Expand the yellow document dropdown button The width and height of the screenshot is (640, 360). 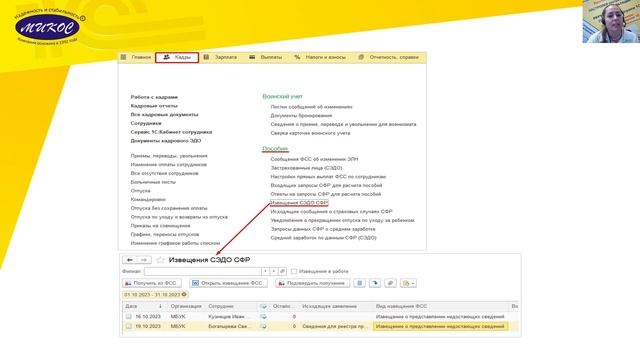pyautogui.click(x=408, y=283)
